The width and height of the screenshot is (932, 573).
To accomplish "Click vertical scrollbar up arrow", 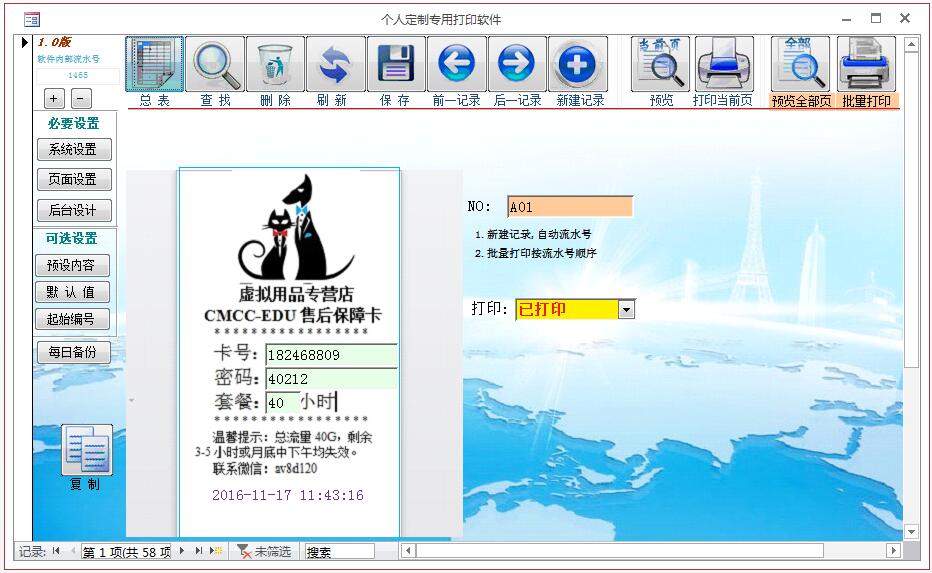I will (911, 44).
